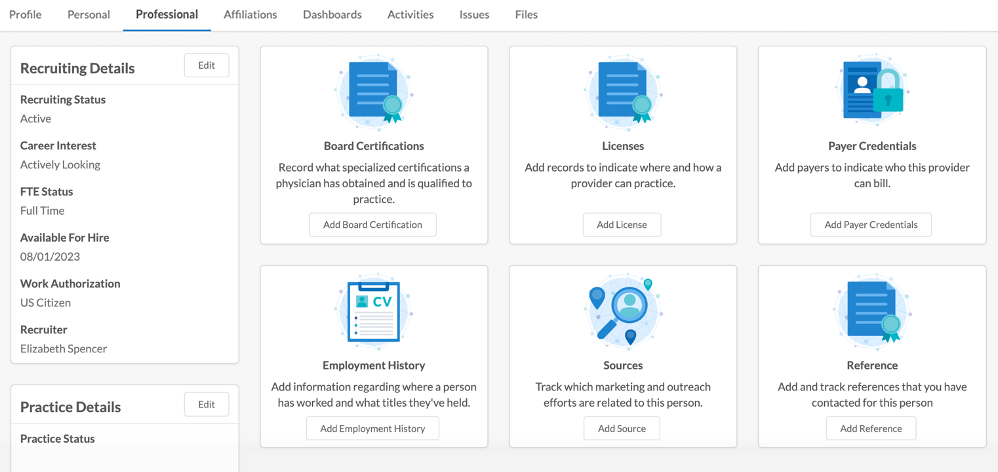Click the Reference card title
The image size is (998, 472).
(x=872, y=365)
